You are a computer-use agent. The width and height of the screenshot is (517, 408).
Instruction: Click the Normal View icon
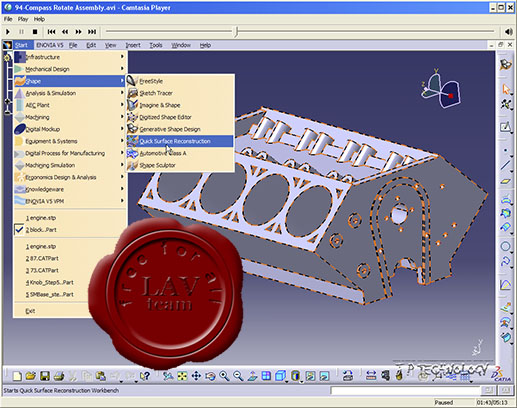[x=252, y=376]
